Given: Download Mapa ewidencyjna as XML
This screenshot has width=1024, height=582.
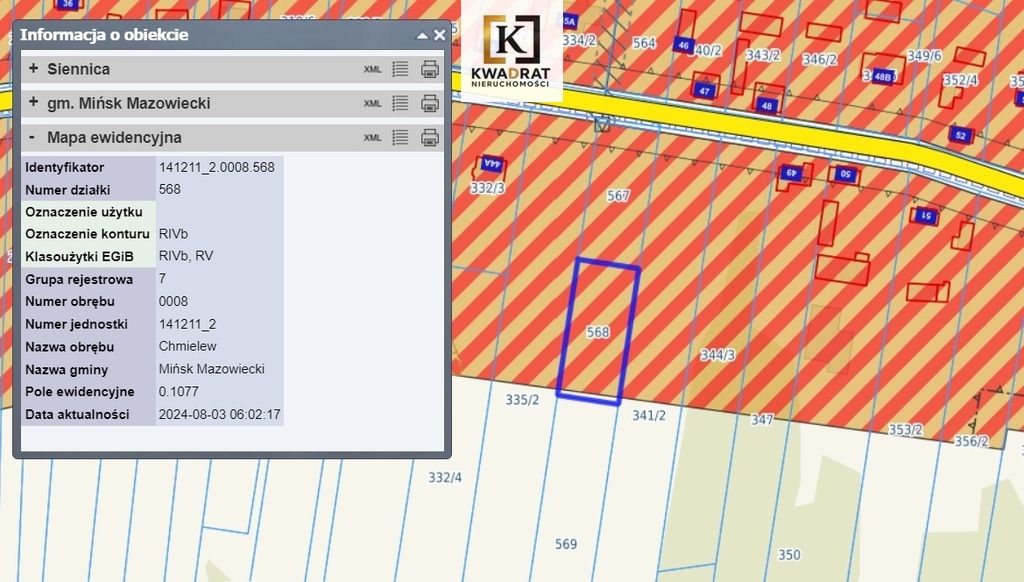Looking at the screenshot, I should 372,138.
